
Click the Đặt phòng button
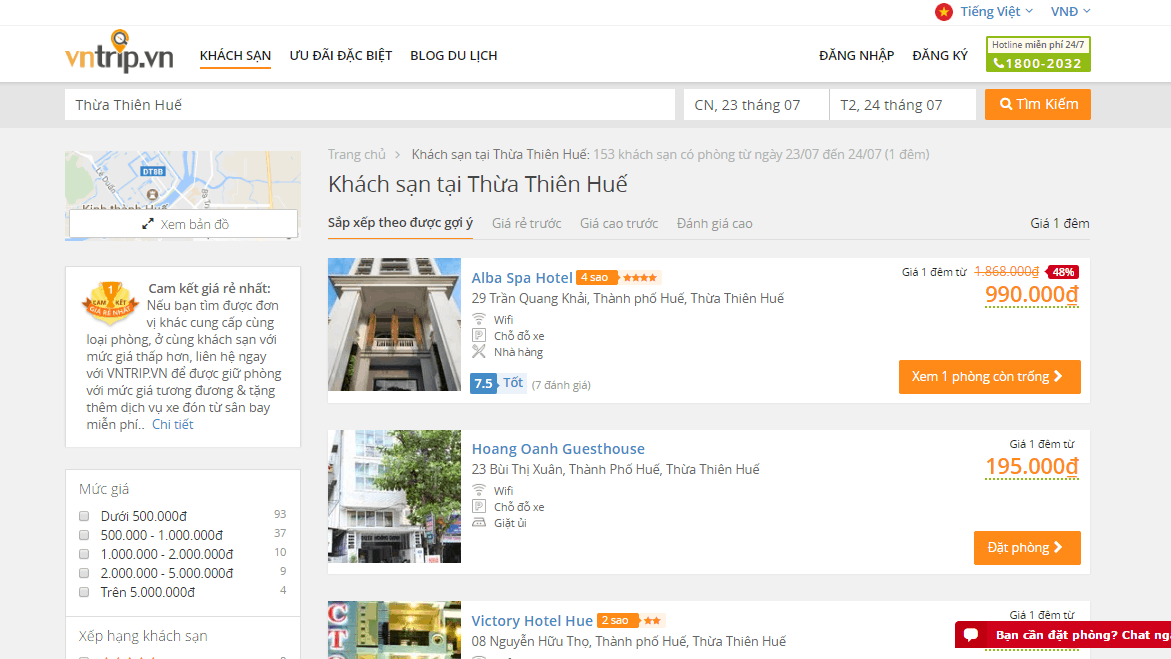coord(1027,548)
